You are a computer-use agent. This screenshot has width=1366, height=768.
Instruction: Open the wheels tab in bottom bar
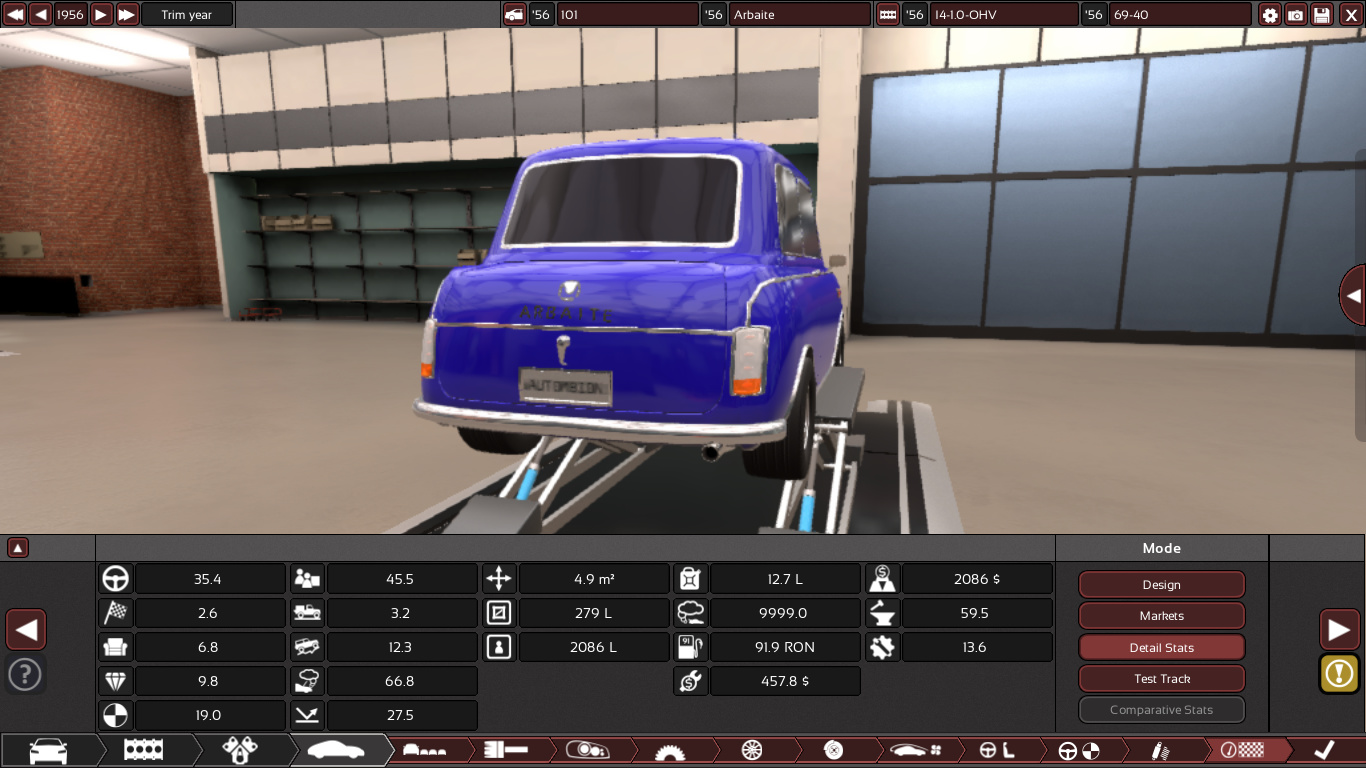(752, 750)
